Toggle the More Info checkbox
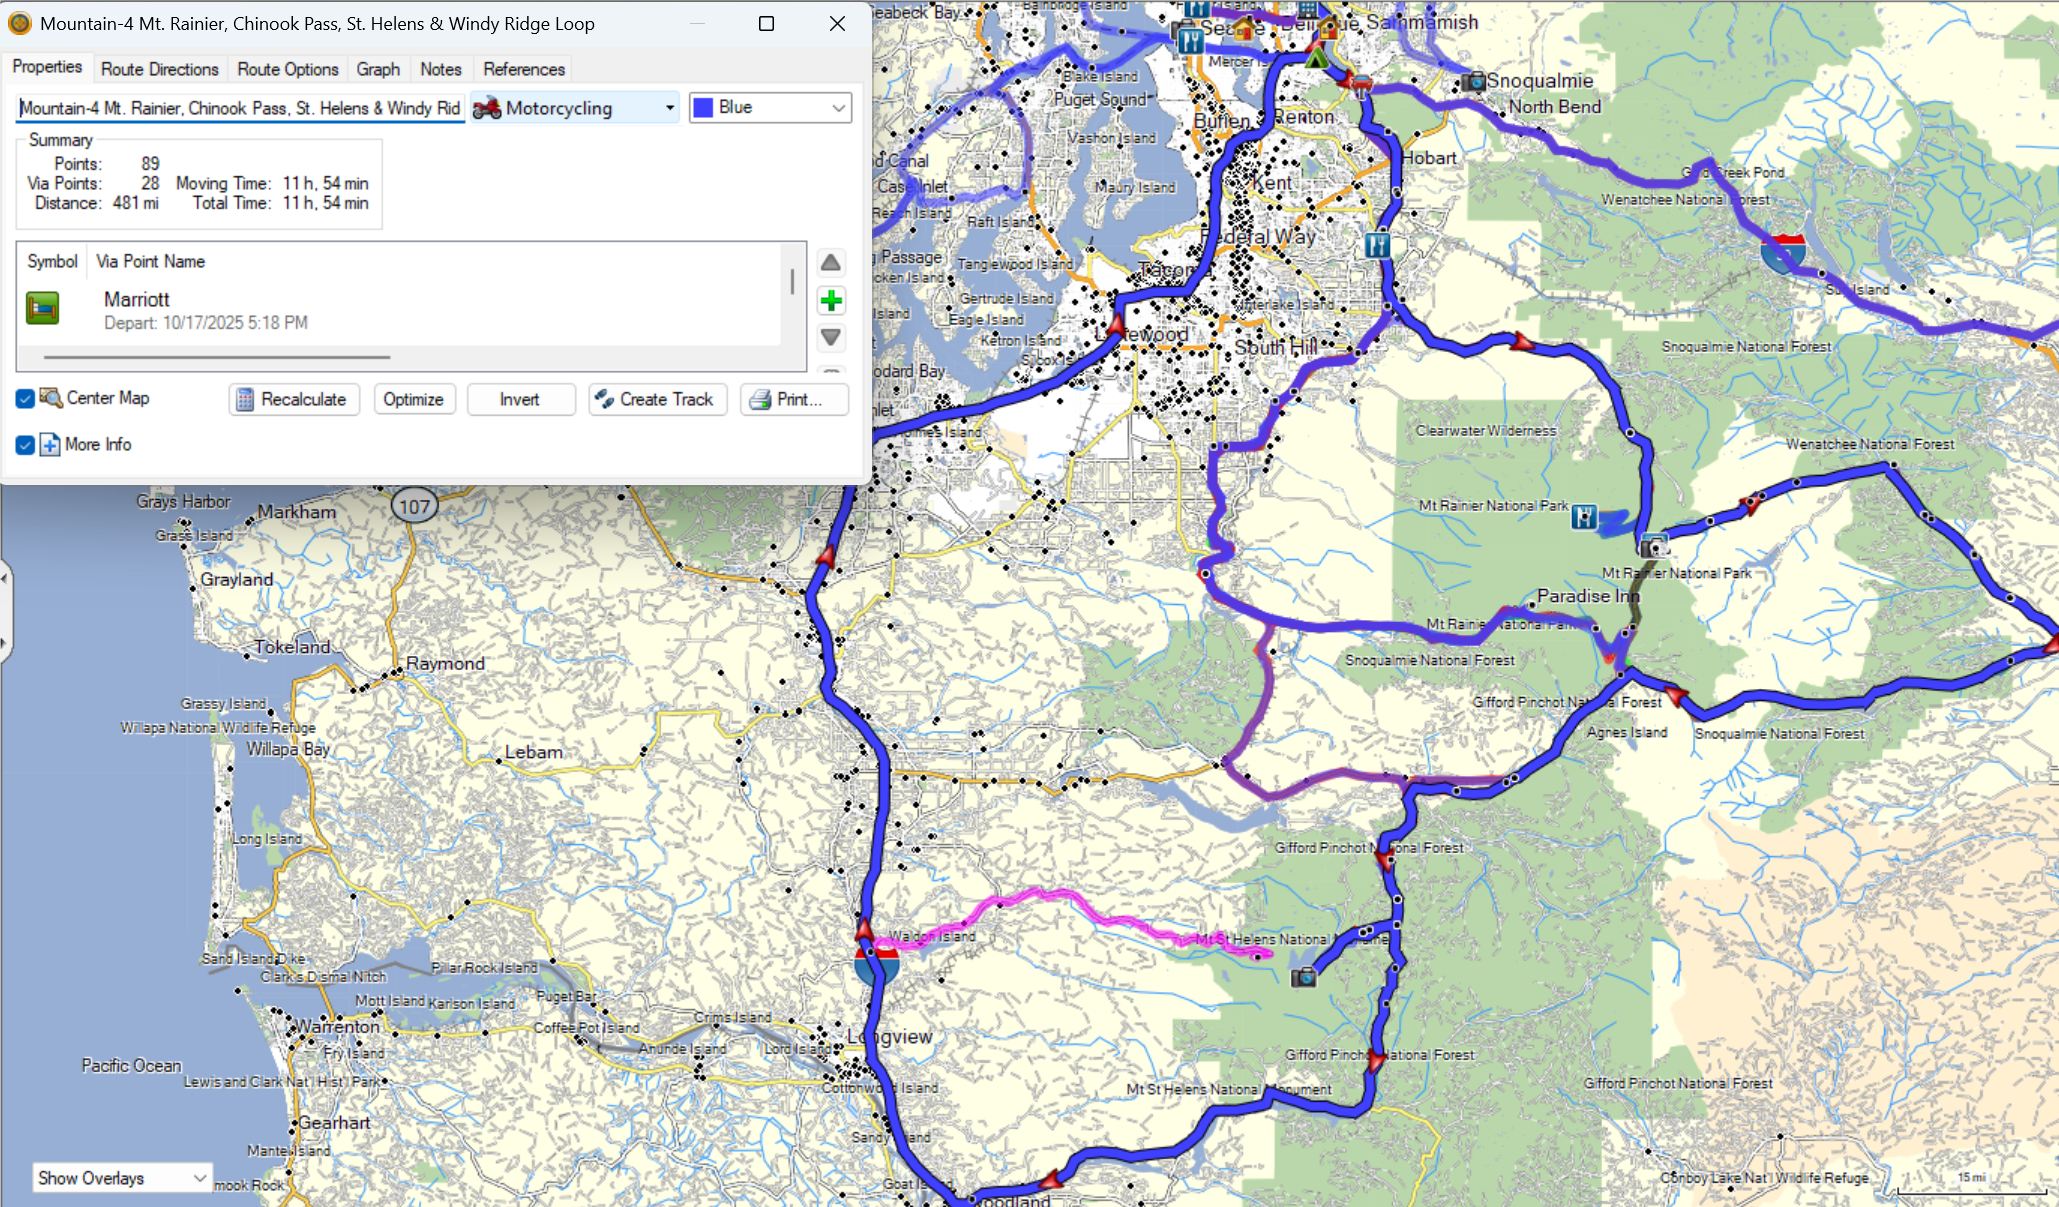The height and width of the screenshot is (1207, 2059). tap(25, 445)
